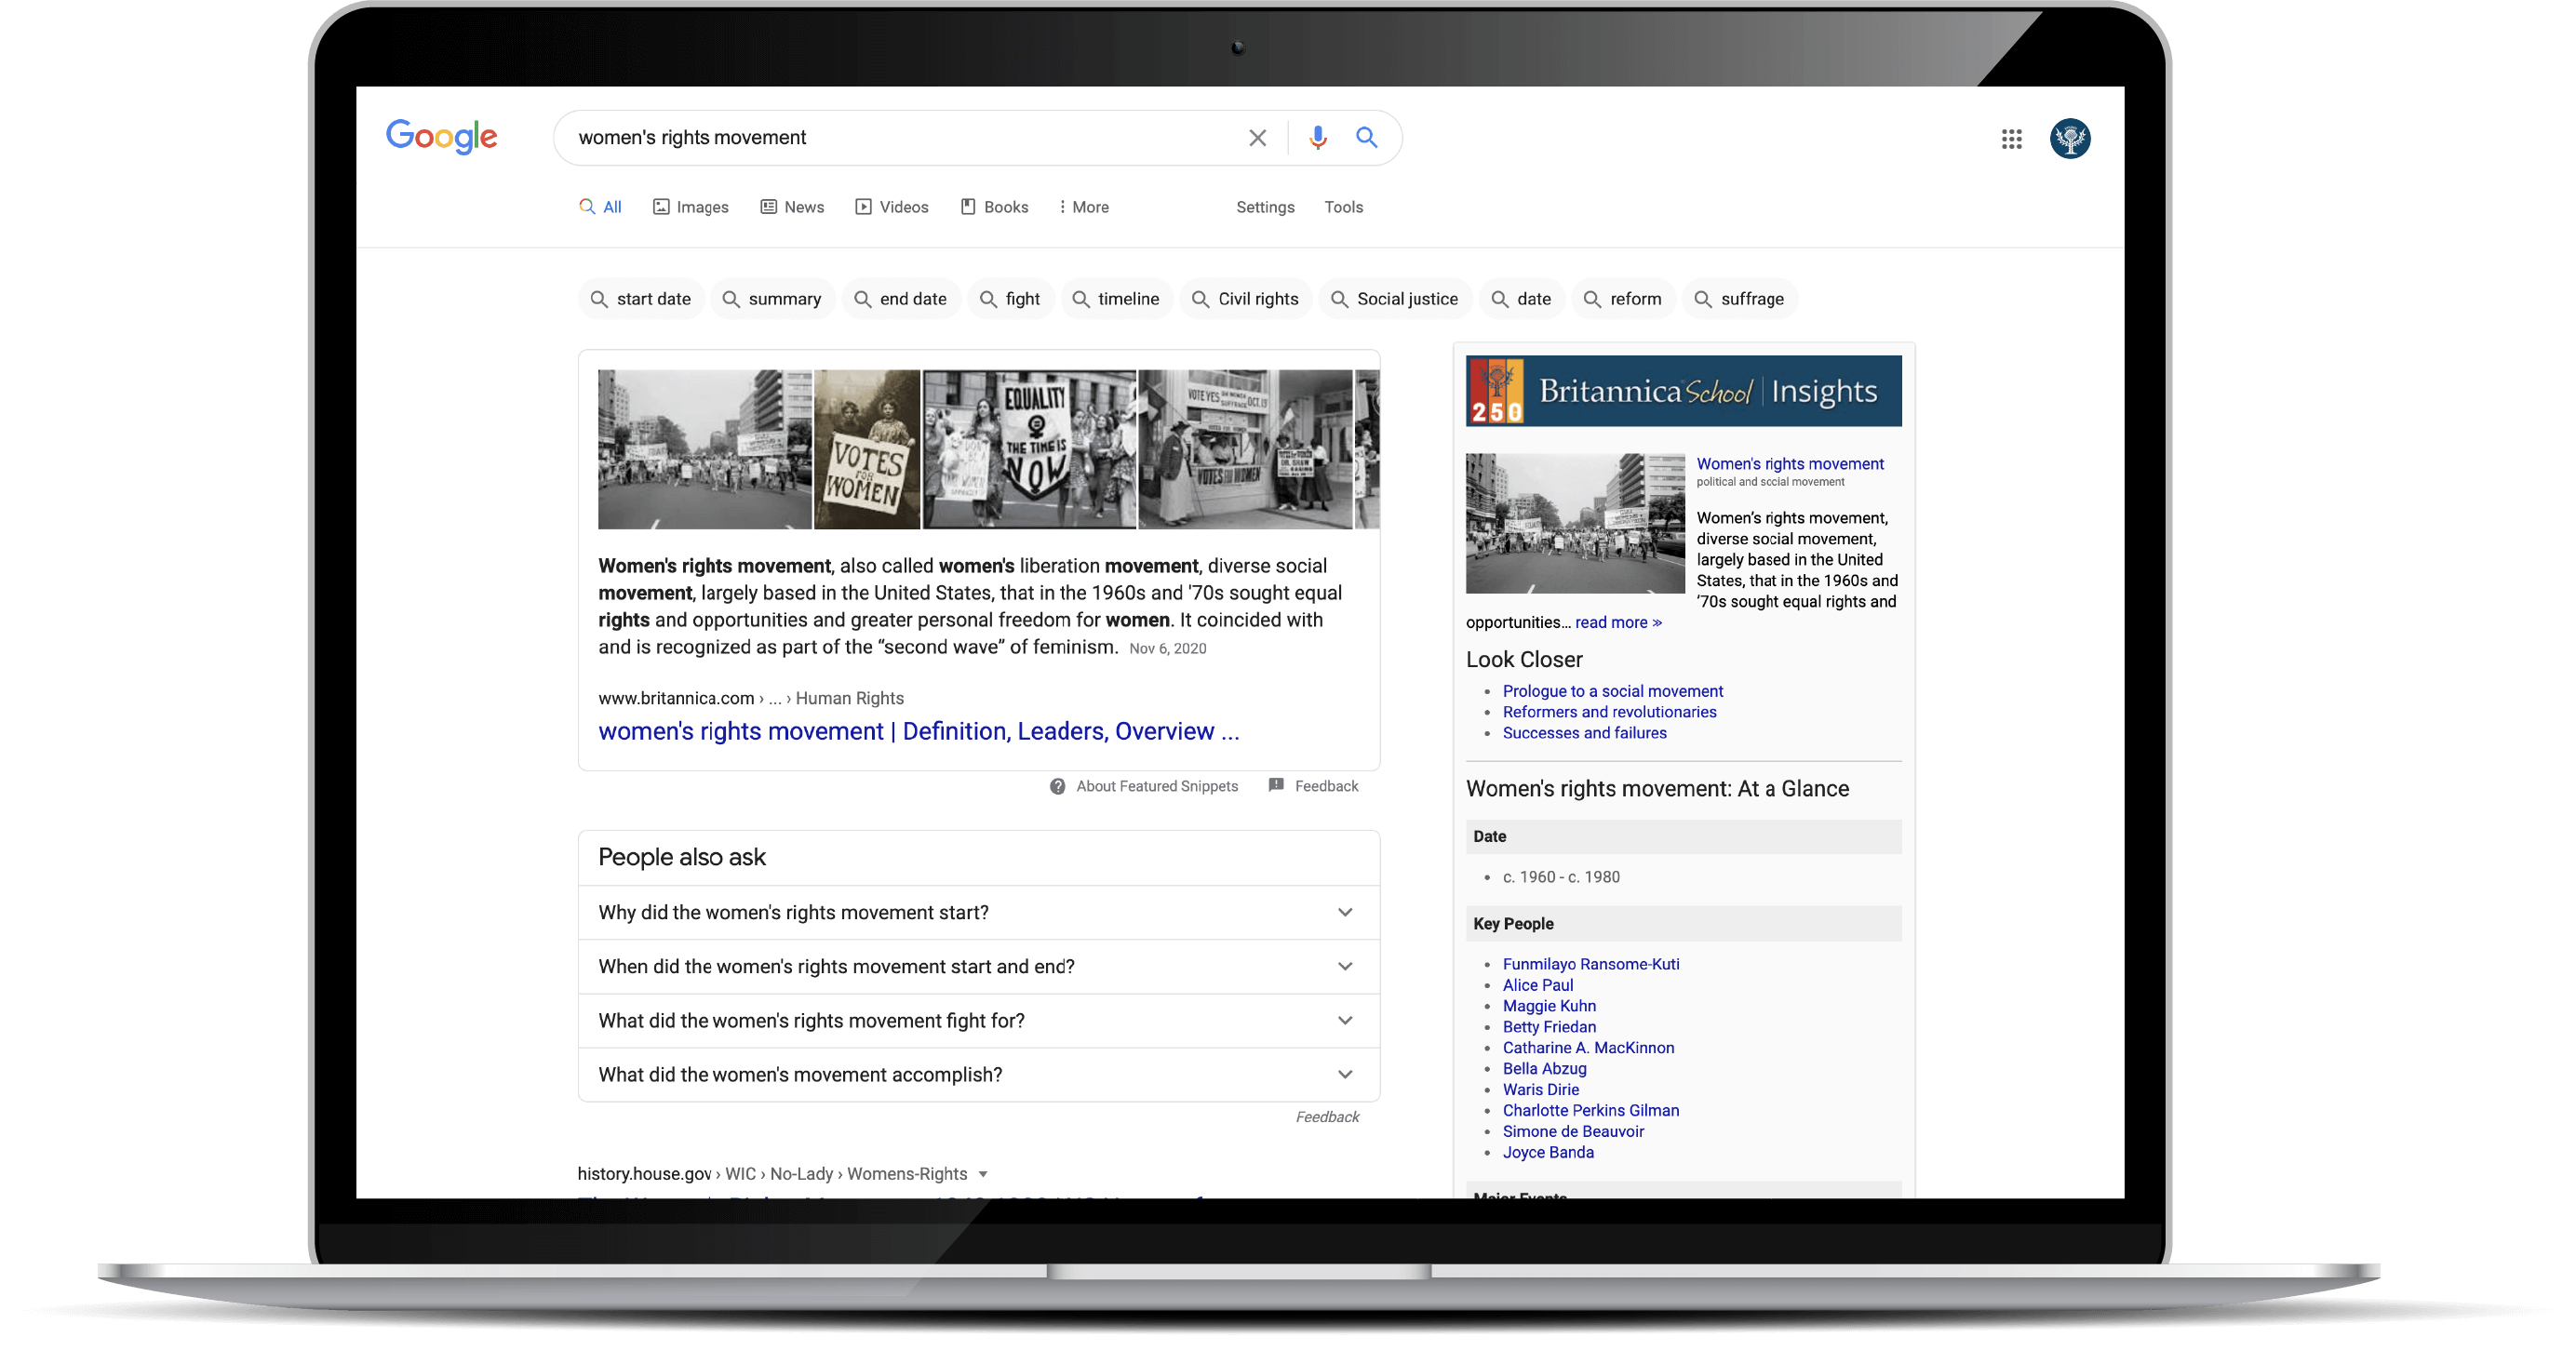Open the account profile avatar
This screenshot has width=2576, height=1350.
pos(2069,139)
